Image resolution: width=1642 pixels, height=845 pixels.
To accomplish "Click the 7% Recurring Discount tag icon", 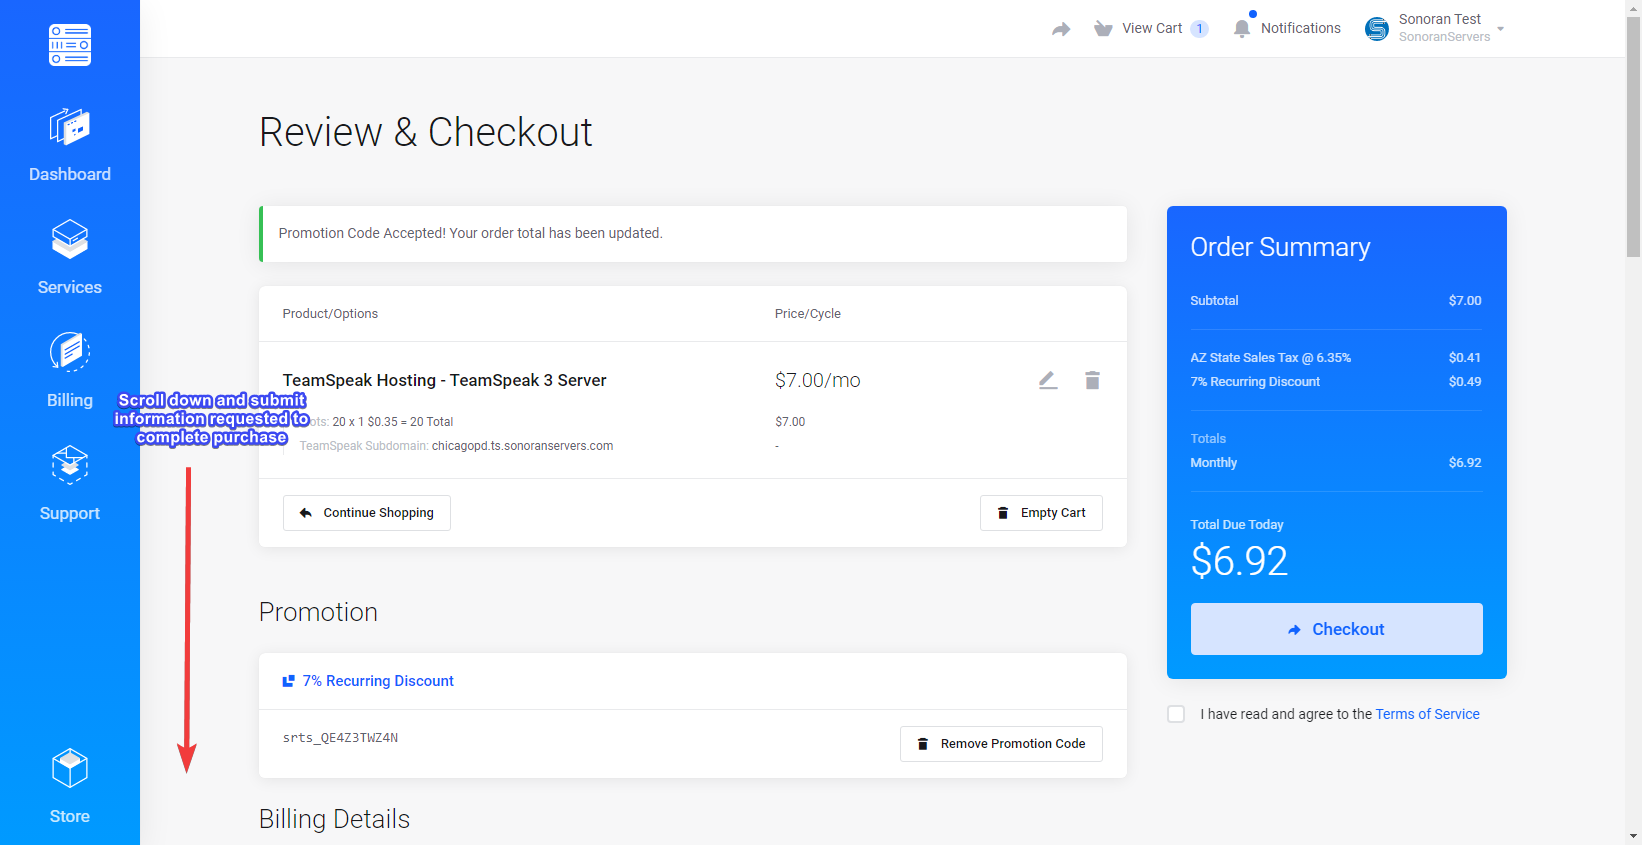I will (288, 681).
